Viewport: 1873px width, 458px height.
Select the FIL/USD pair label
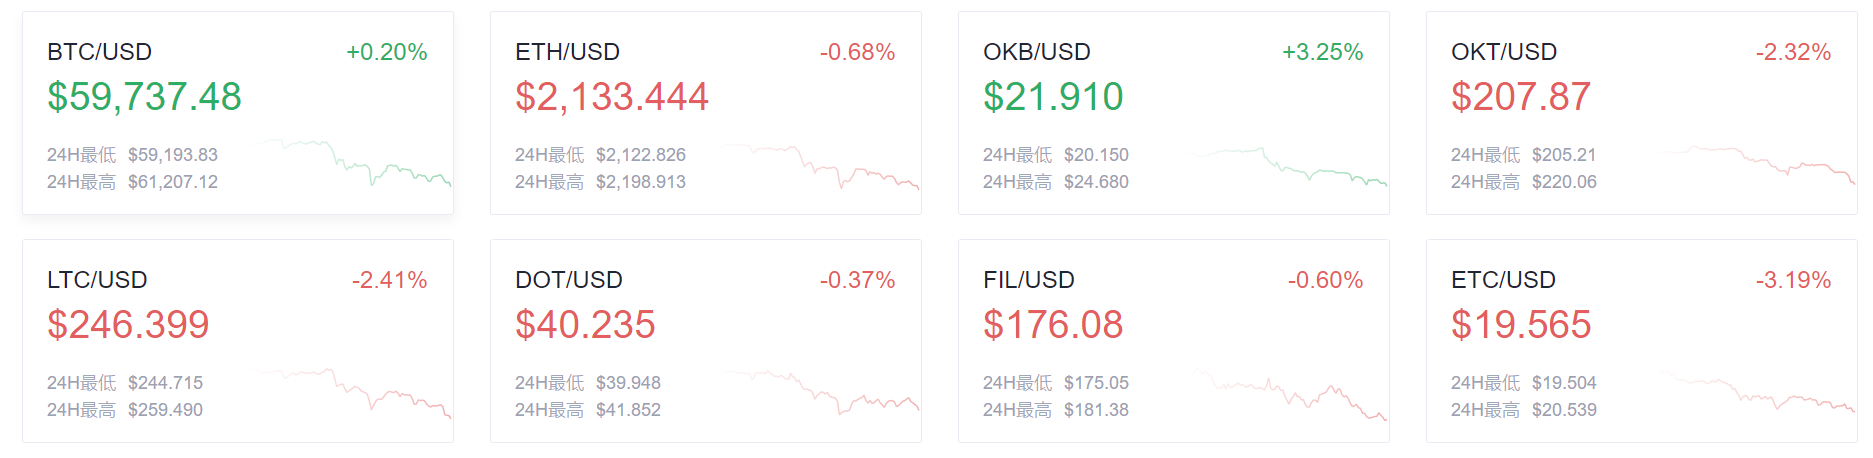click(x=1029, y=280)
